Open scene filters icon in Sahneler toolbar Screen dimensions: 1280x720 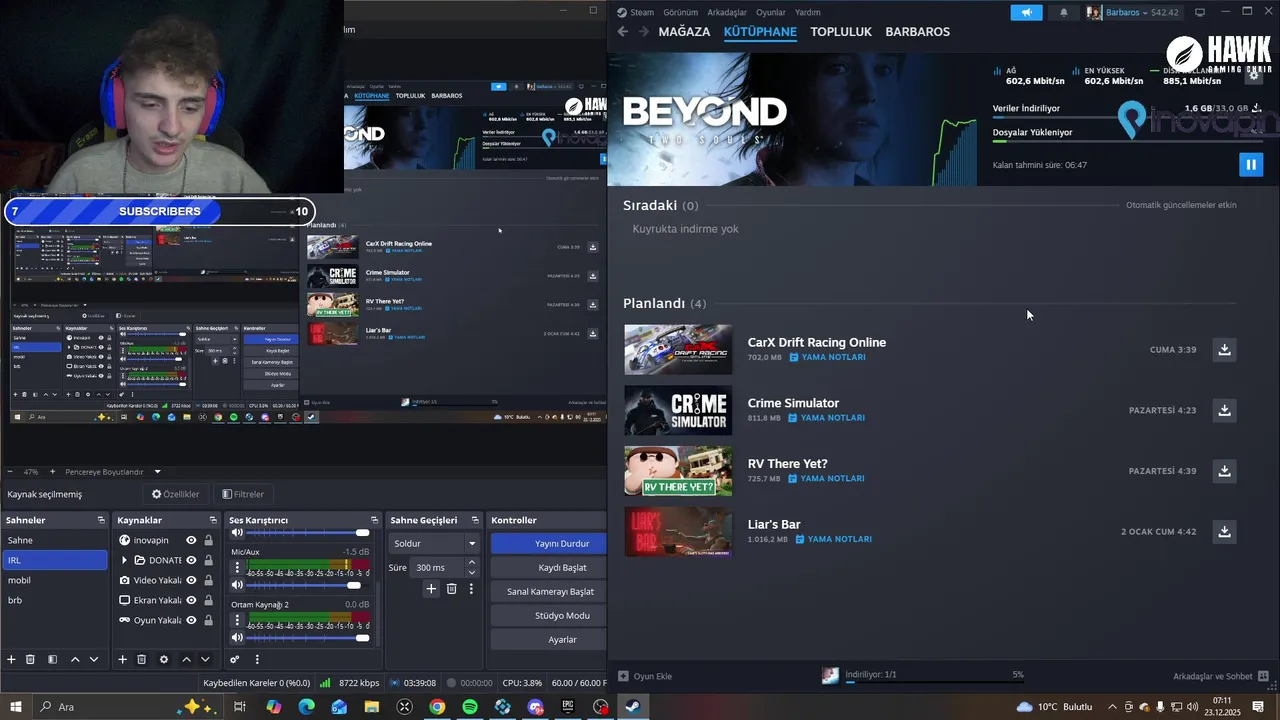[x=52, y=659]
